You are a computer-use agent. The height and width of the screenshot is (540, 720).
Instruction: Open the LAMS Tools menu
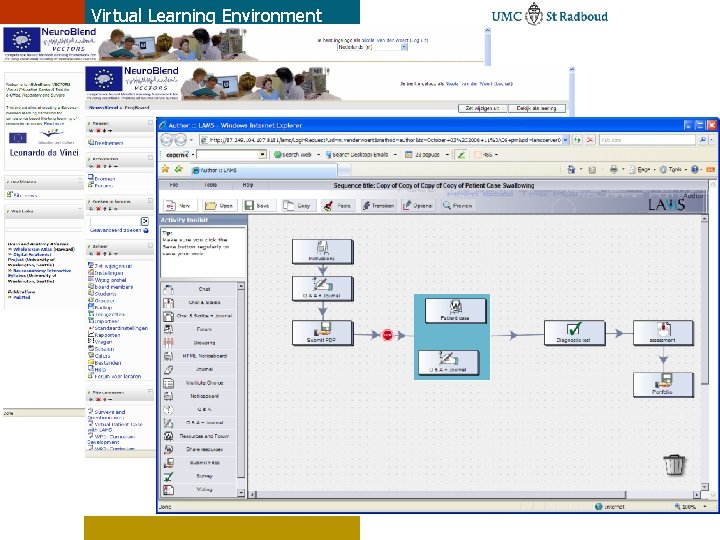211,185
